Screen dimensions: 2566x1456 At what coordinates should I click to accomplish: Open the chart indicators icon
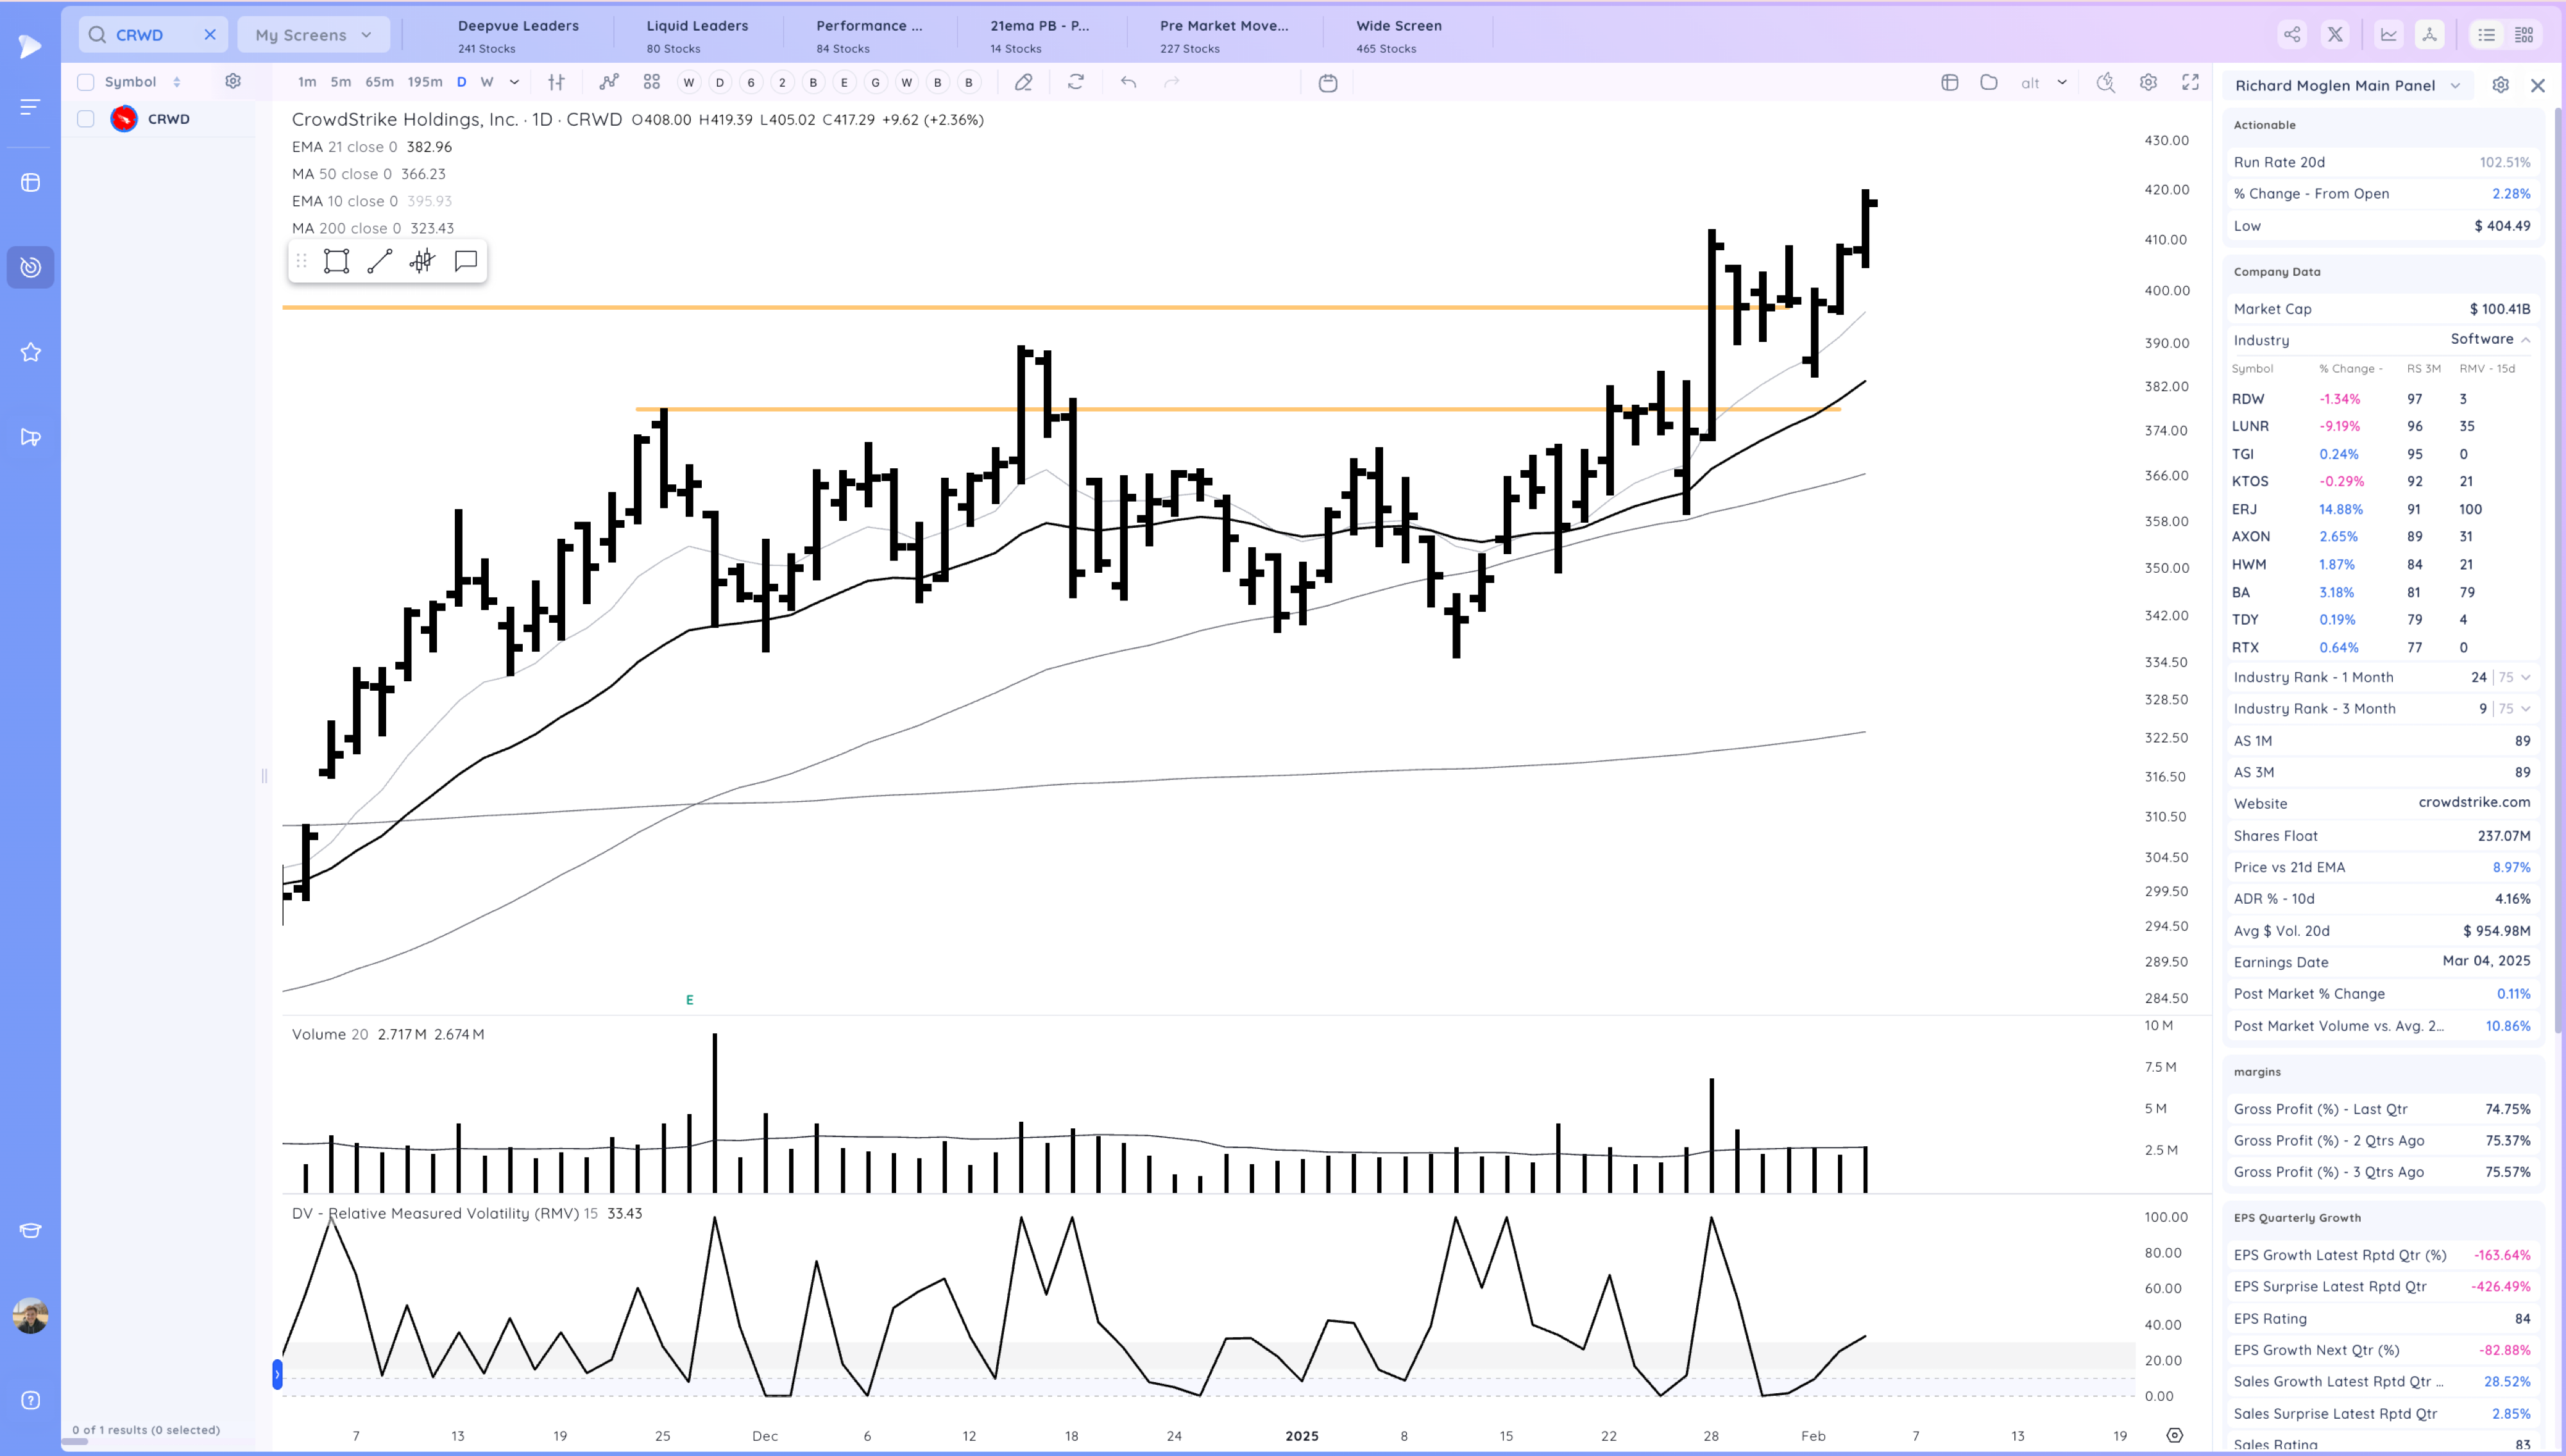pyautogui.click(x=608, y=82)
